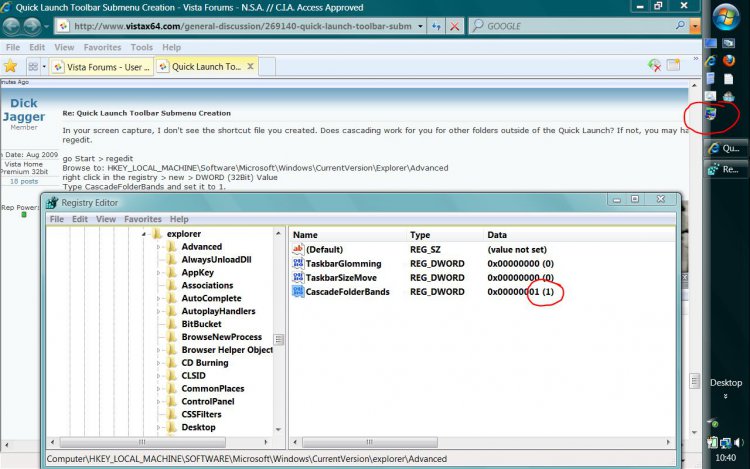
Task: Expand the CLSID registry key
Action: (x=159, y=376)
